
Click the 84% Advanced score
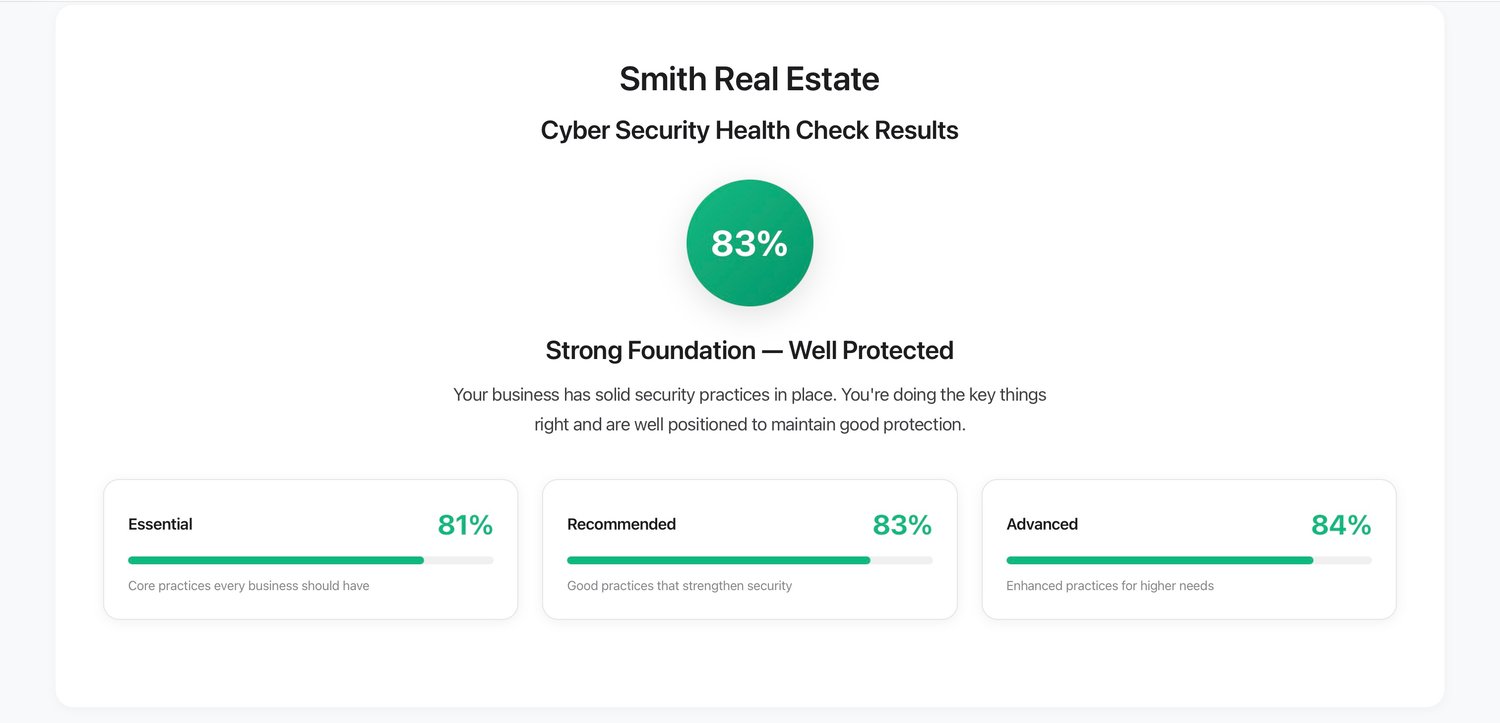tap(1341, 525)
